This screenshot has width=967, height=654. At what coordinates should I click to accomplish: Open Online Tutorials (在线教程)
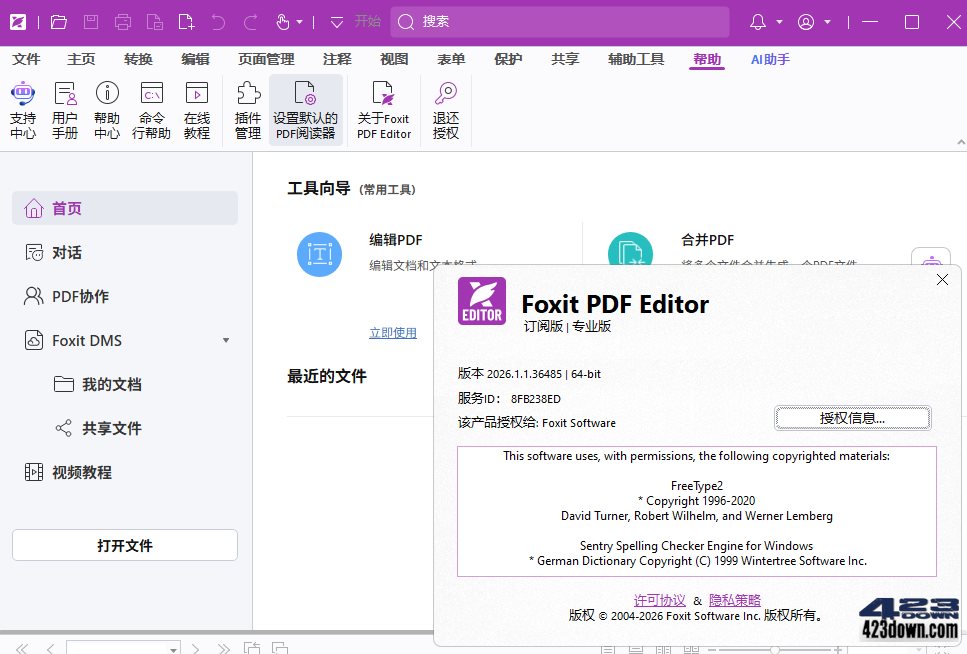tap(197, 110)
